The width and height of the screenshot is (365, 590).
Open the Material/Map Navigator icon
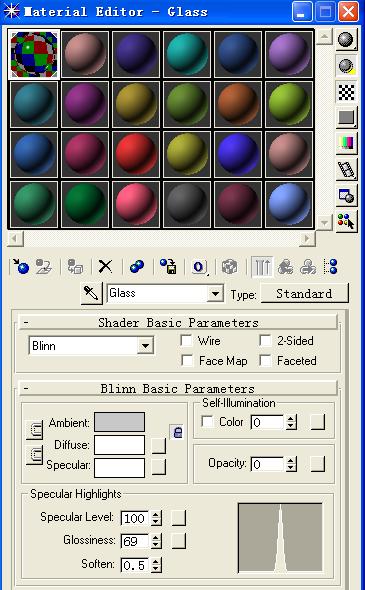point(330,267)
